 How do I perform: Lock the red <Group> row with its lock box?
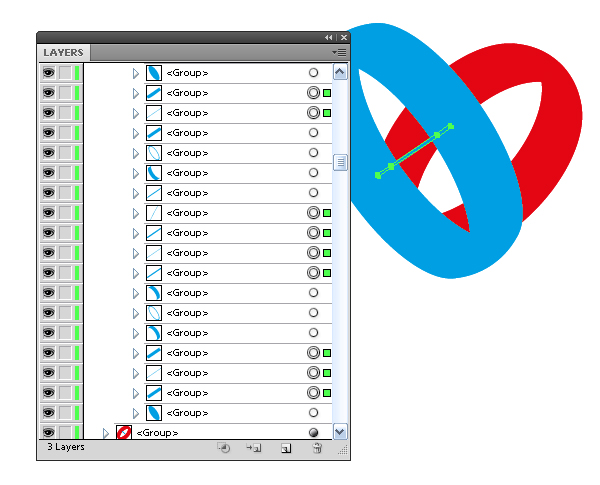(x=65, y=433)
